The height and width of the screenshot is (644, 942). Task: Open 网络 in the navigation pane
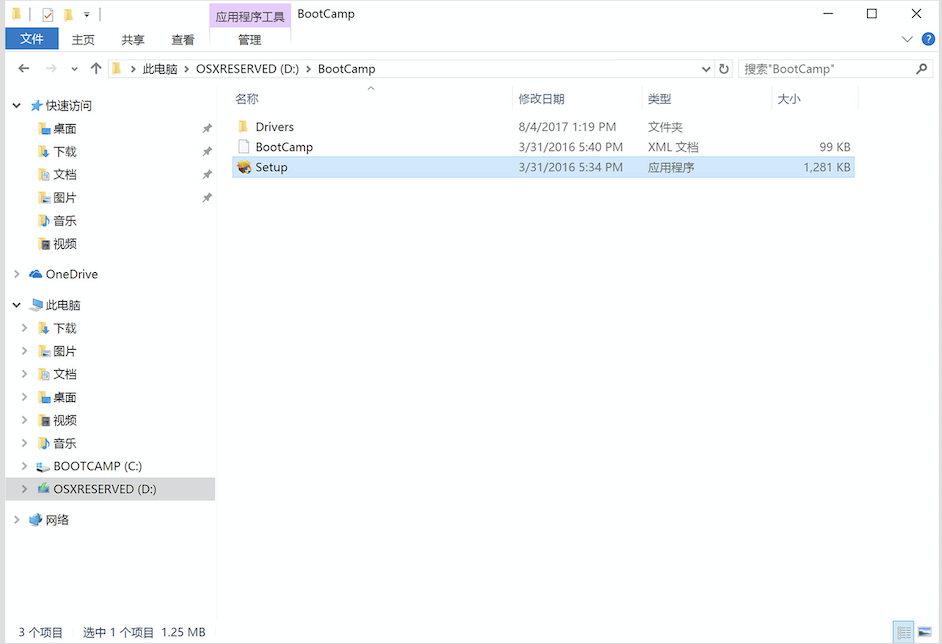pos(57,520)
